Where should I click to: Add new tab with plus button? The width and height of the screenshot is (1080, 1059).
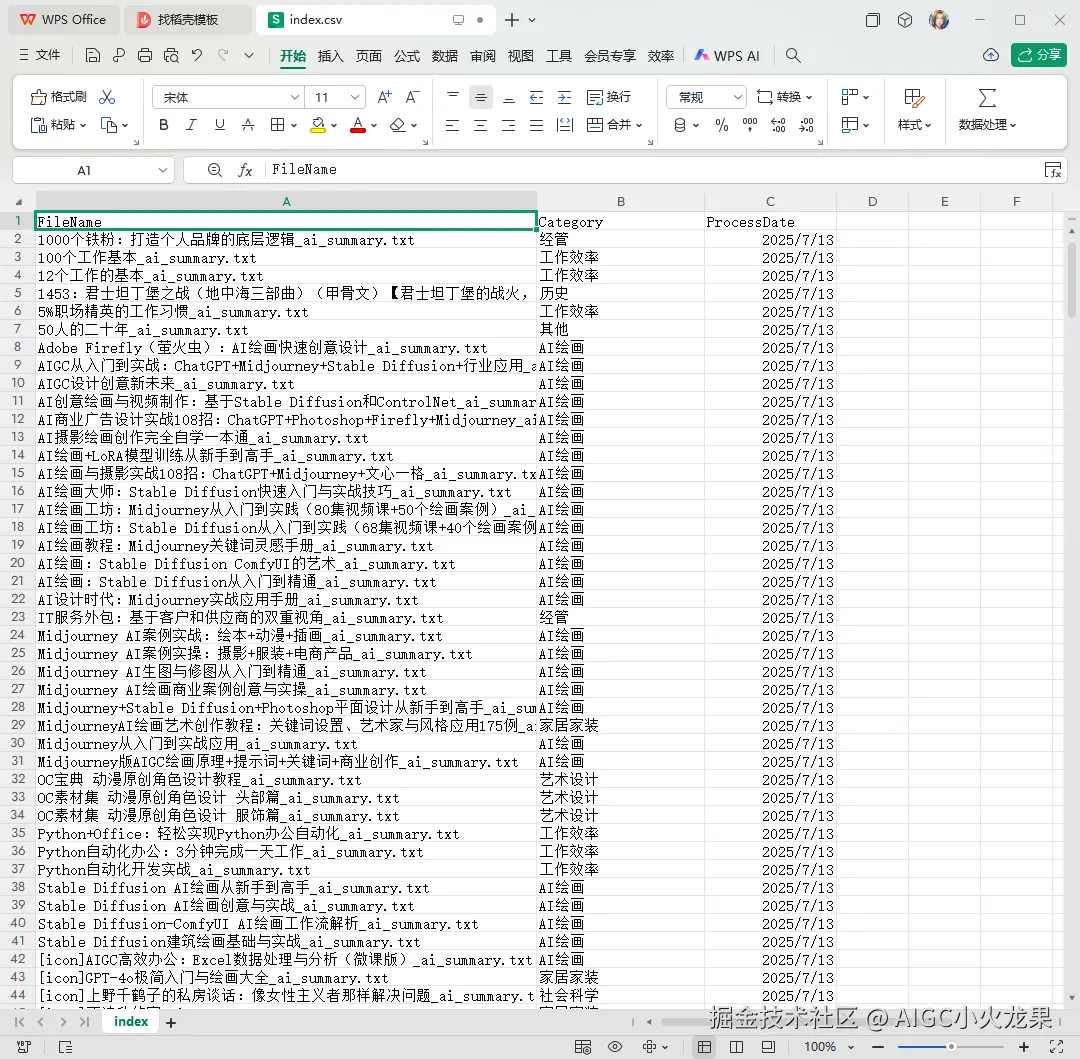click(512, 20)
